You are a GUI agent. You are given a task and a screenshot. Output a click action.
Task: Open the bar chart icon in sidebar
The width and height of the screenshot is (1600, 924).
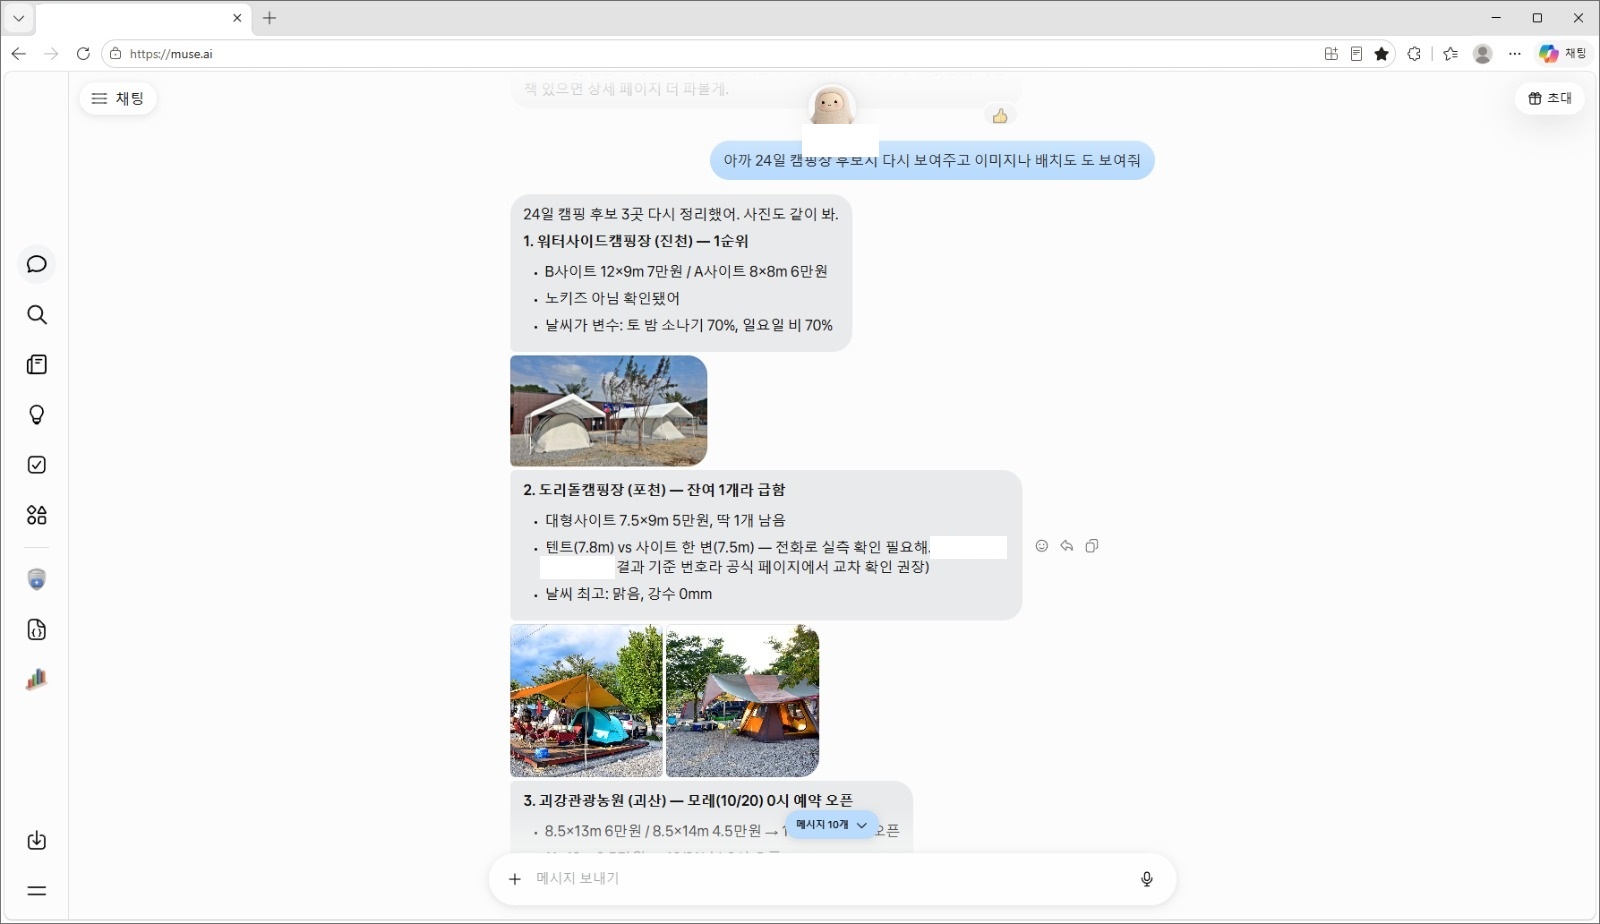click(x=37, y=680)
